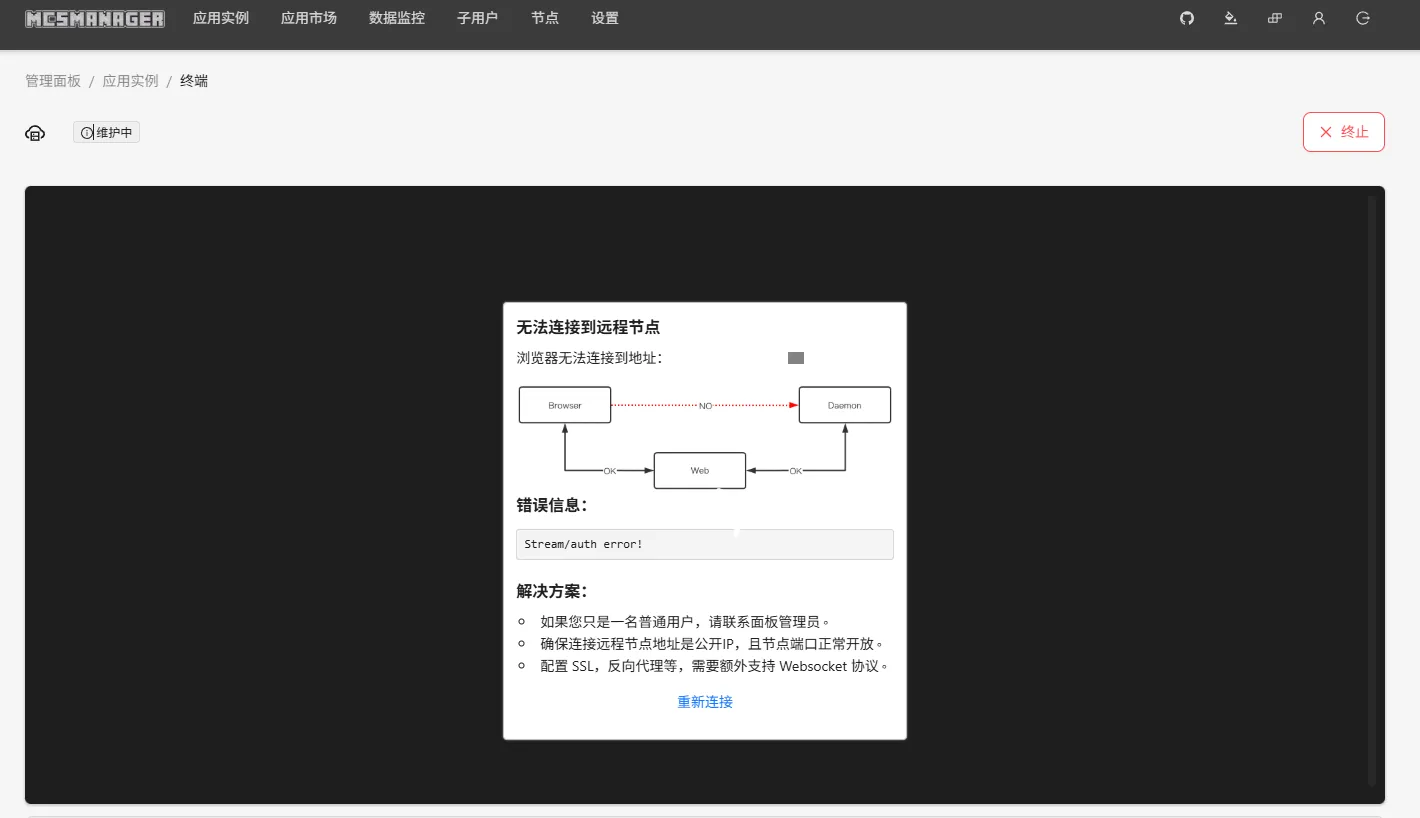Select the Stream/auth error message field
The image size is (1420, 818).
click(704, 544)
